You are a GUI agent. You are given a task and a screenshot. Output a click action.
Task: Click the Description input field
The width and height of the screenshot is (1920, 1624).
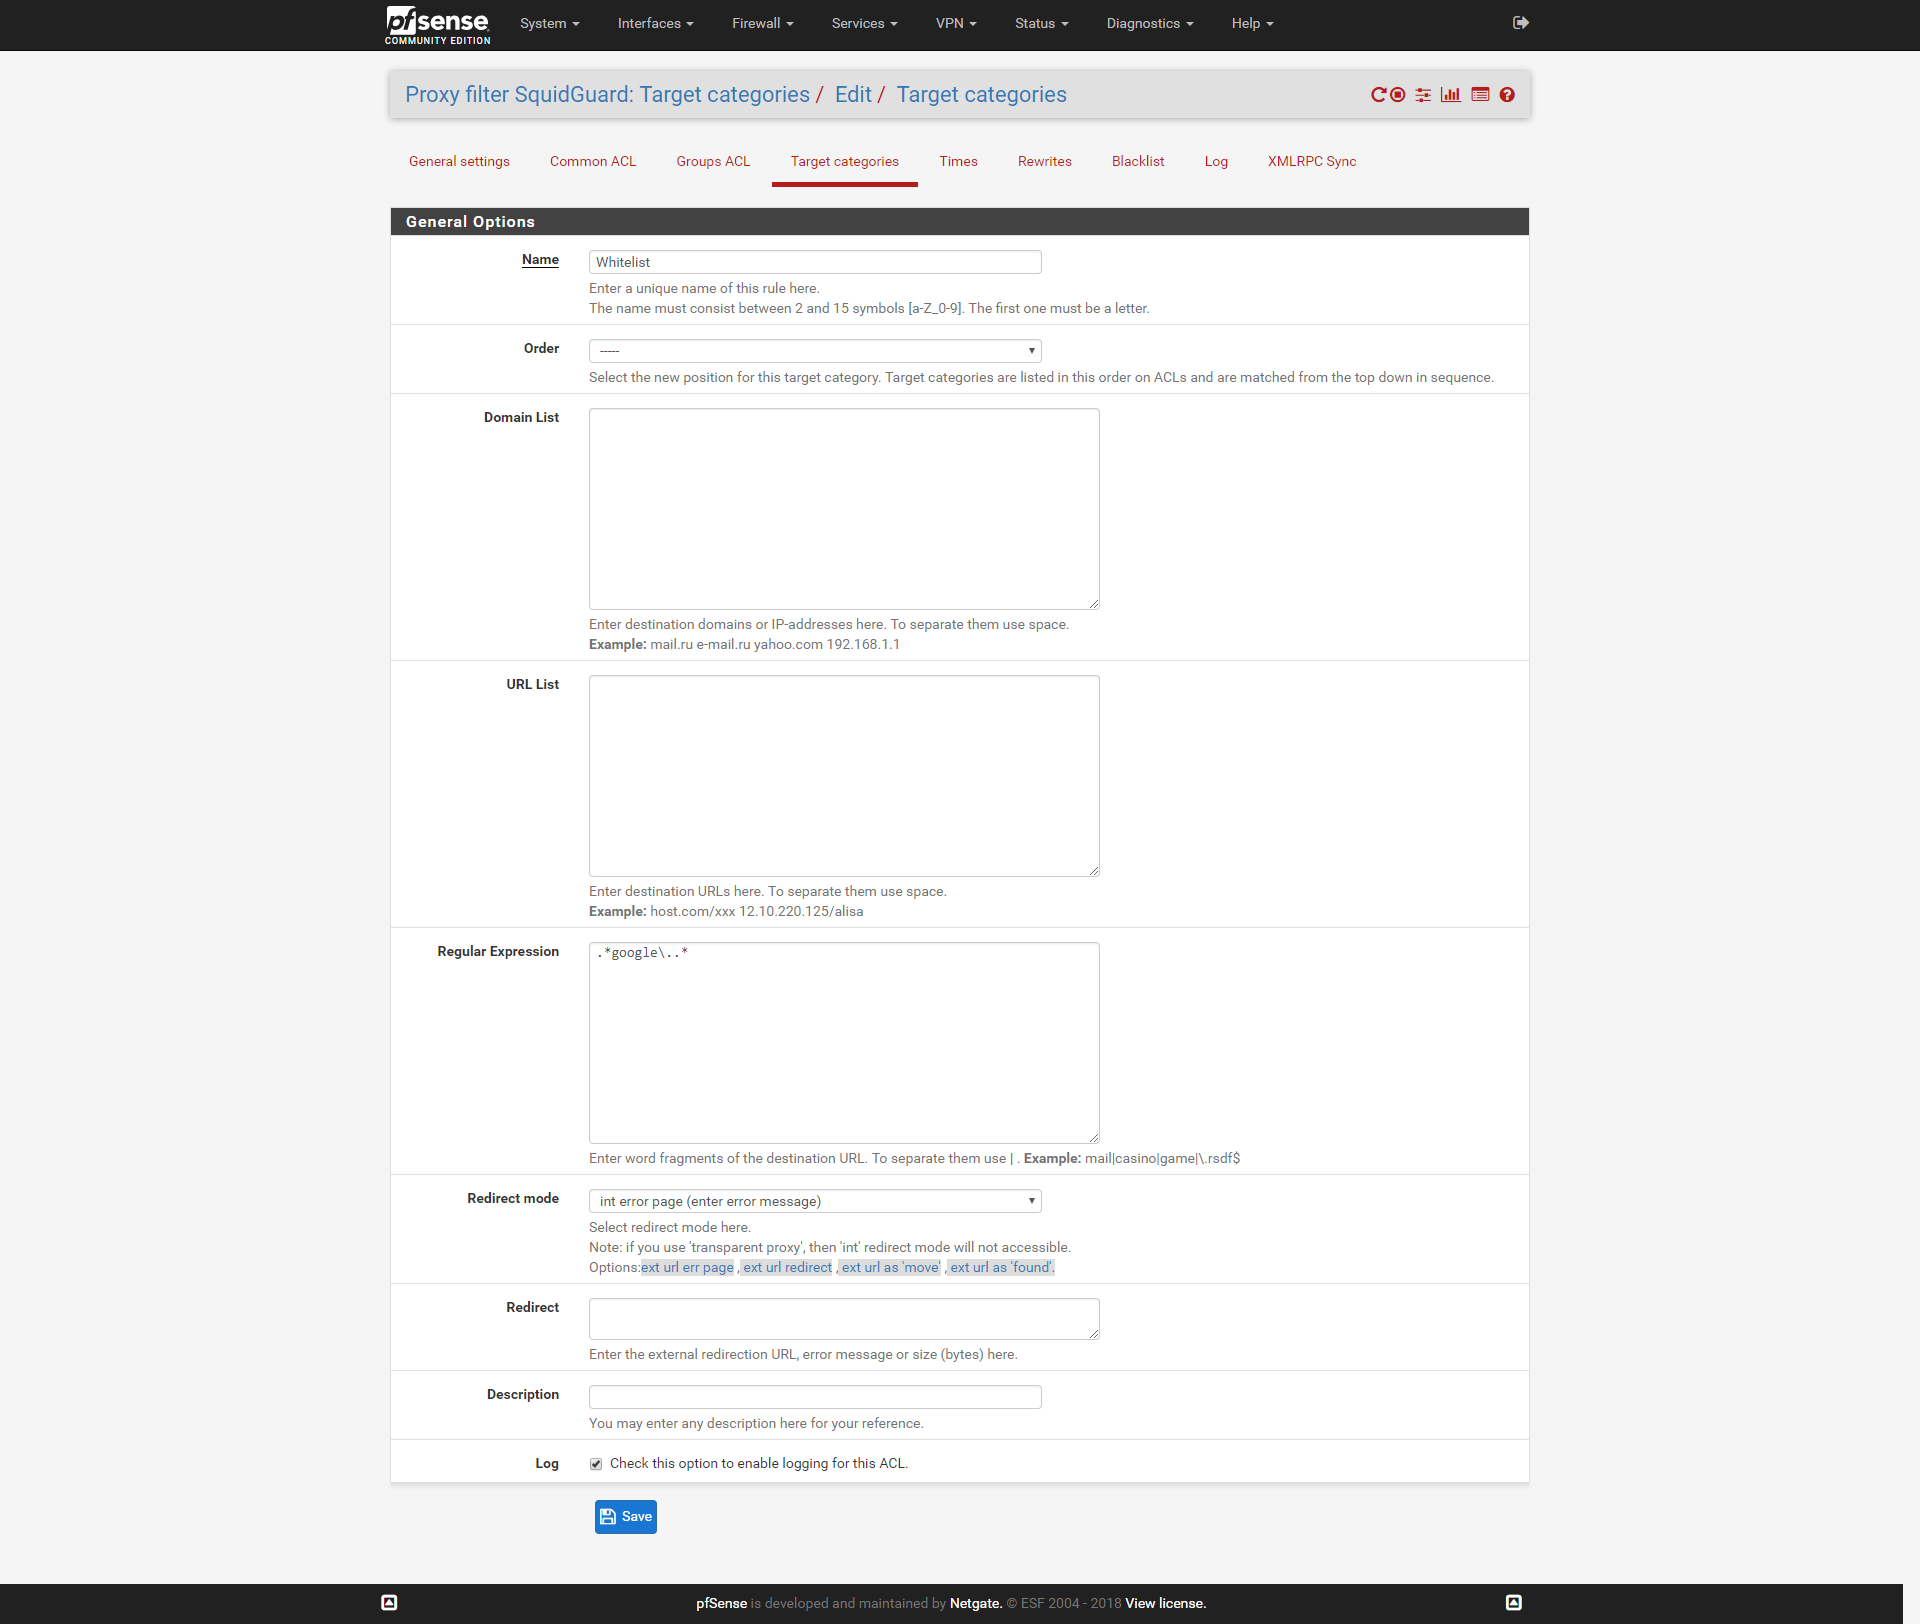coord(815,1397)
